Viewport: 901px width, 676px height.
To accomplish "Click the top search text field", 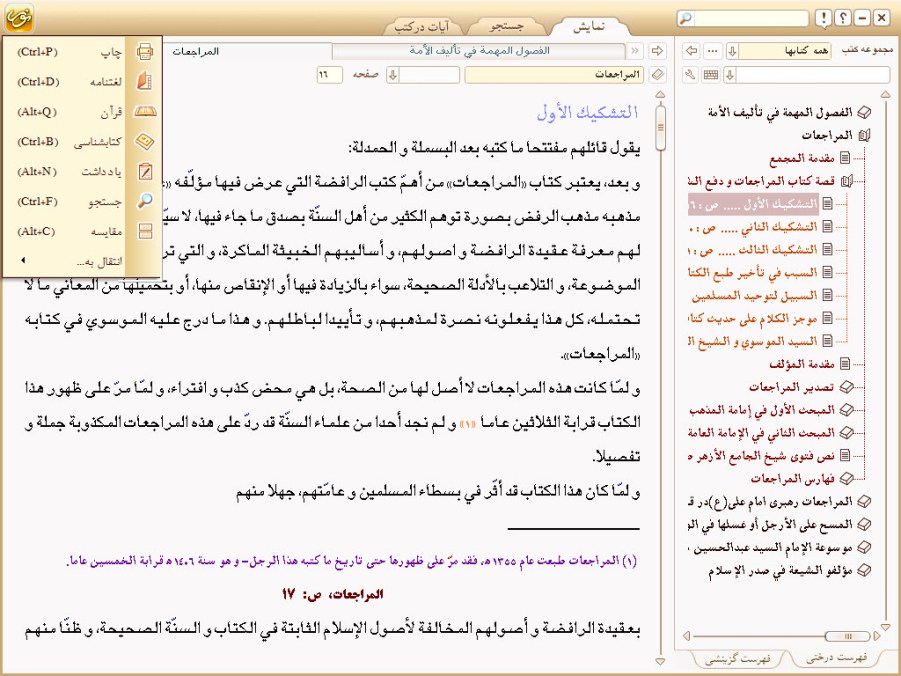I will 750,18.
